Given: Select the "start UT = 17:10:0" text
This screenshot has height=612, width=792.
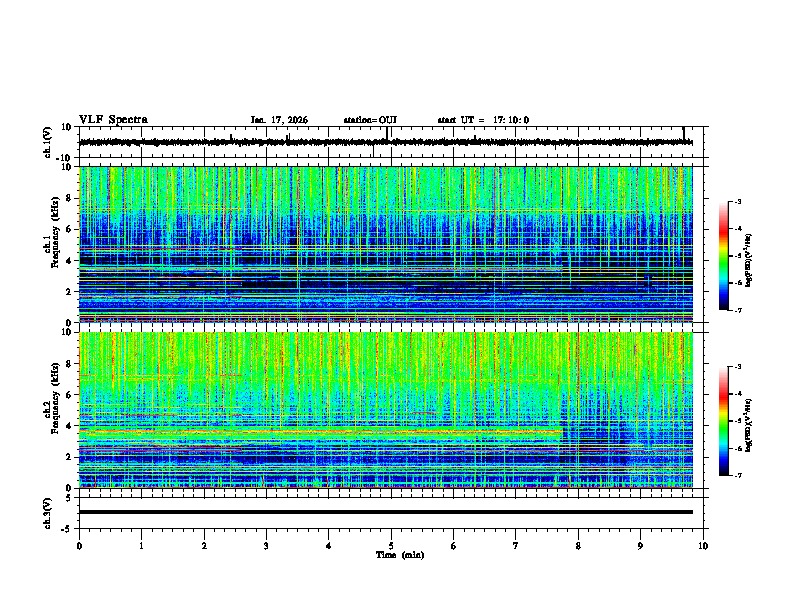Looking at the screenshot, I should 483,120.
